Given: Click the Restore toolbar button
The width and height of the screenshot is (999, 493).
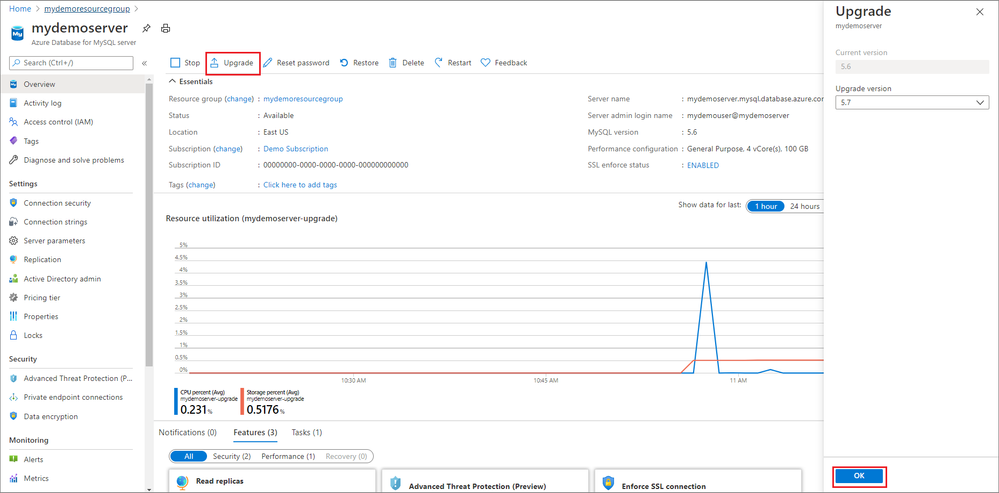Looking at the screenshot, I should 359,62.
